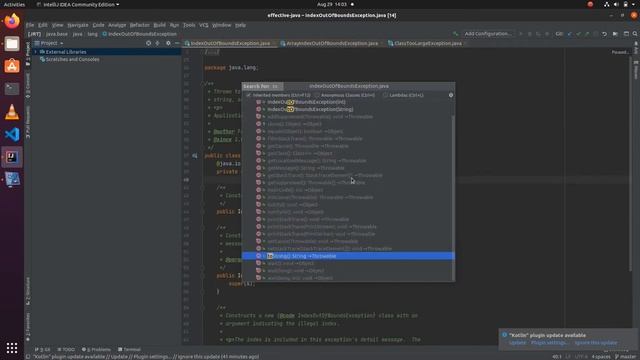The width and height of the screenshot is (640, 360).
Task: Open the IntelliJ IDEA Community Edition app menu
Action: coord(78,4)
